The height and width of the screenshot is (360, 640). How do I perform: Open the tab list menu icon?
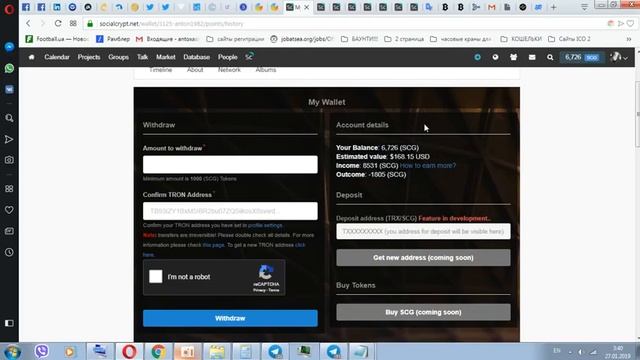pos(584,7)
